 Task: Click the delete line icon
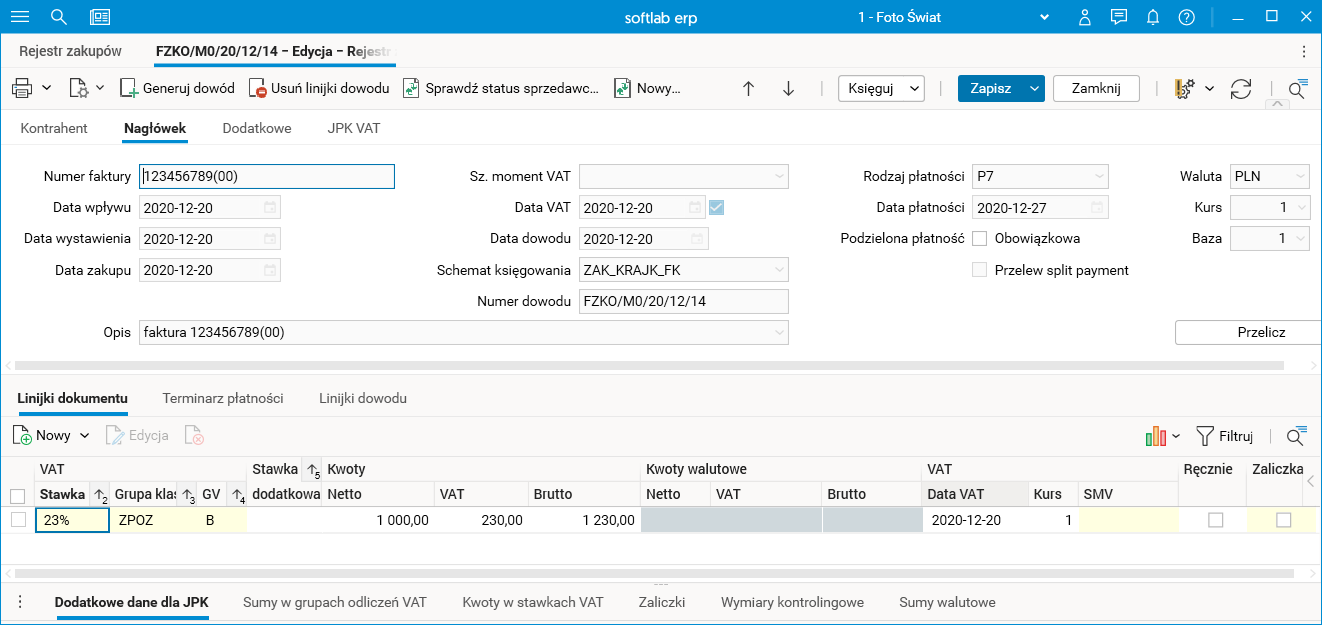pyautogui.click(x=194, y=436)
